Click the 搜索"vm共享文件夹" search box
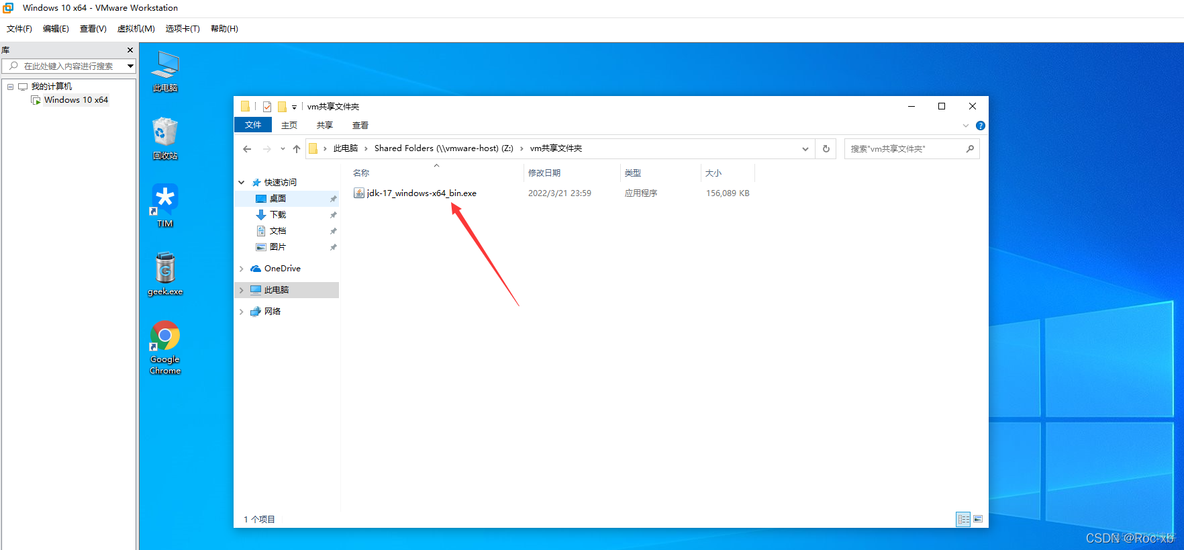 point(913,149)
